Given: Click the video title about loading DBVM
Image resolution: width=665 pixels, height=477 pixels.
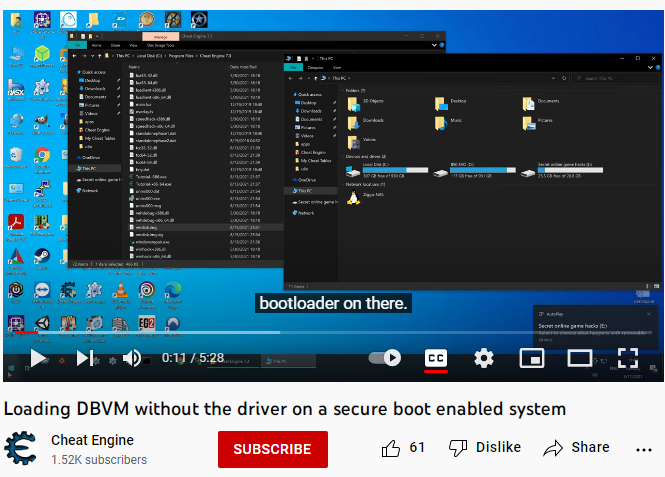Looking at the screenshot, I should tap(285, 408).
